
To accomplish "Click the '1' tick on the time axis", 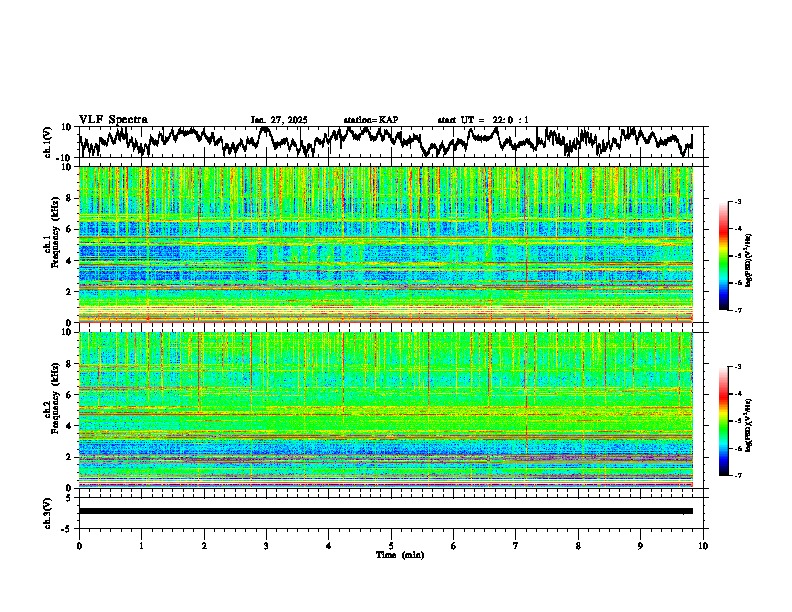I will point(141,546).
